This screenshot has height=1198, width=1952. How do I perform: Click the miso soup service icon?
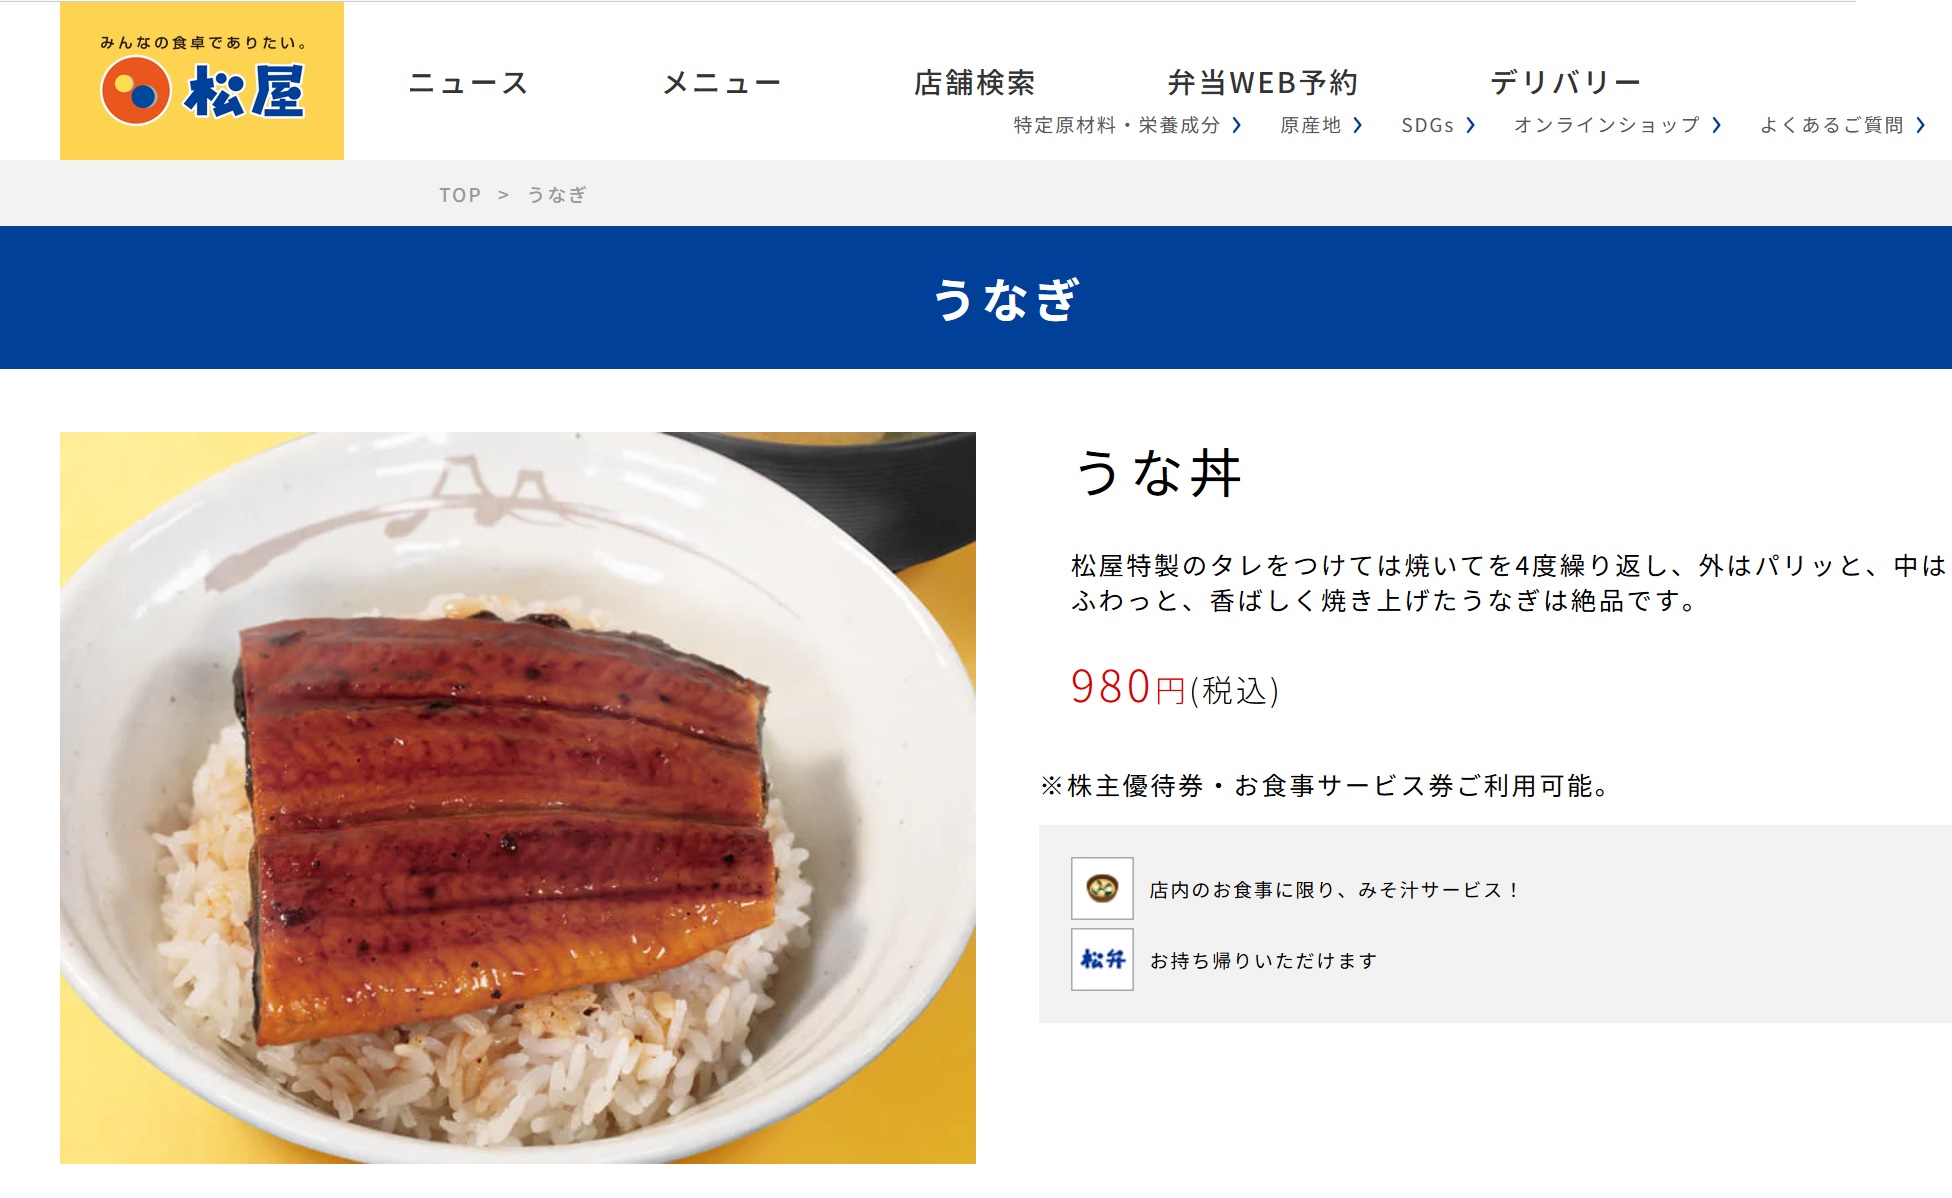[1102, 888]
